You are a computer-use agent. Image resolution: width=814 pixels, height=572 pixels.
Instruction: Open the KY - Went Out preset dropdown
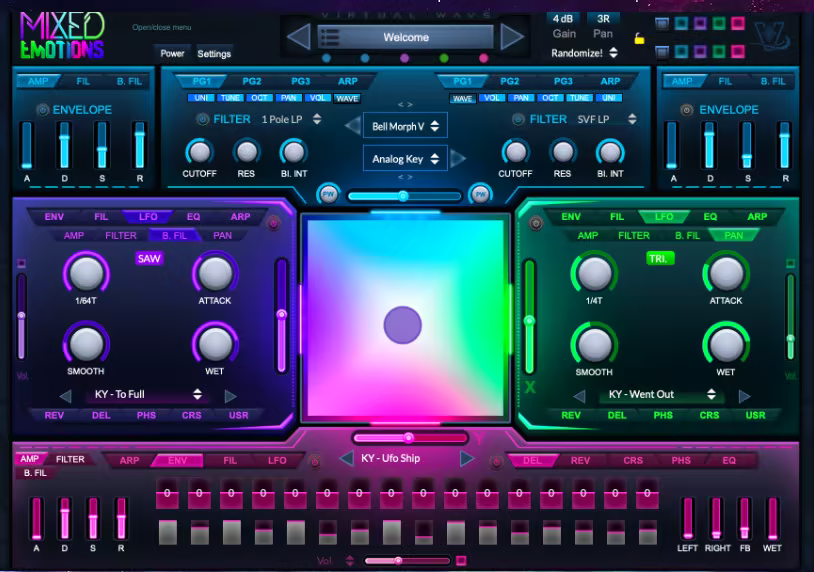click(x=662, y=394)
